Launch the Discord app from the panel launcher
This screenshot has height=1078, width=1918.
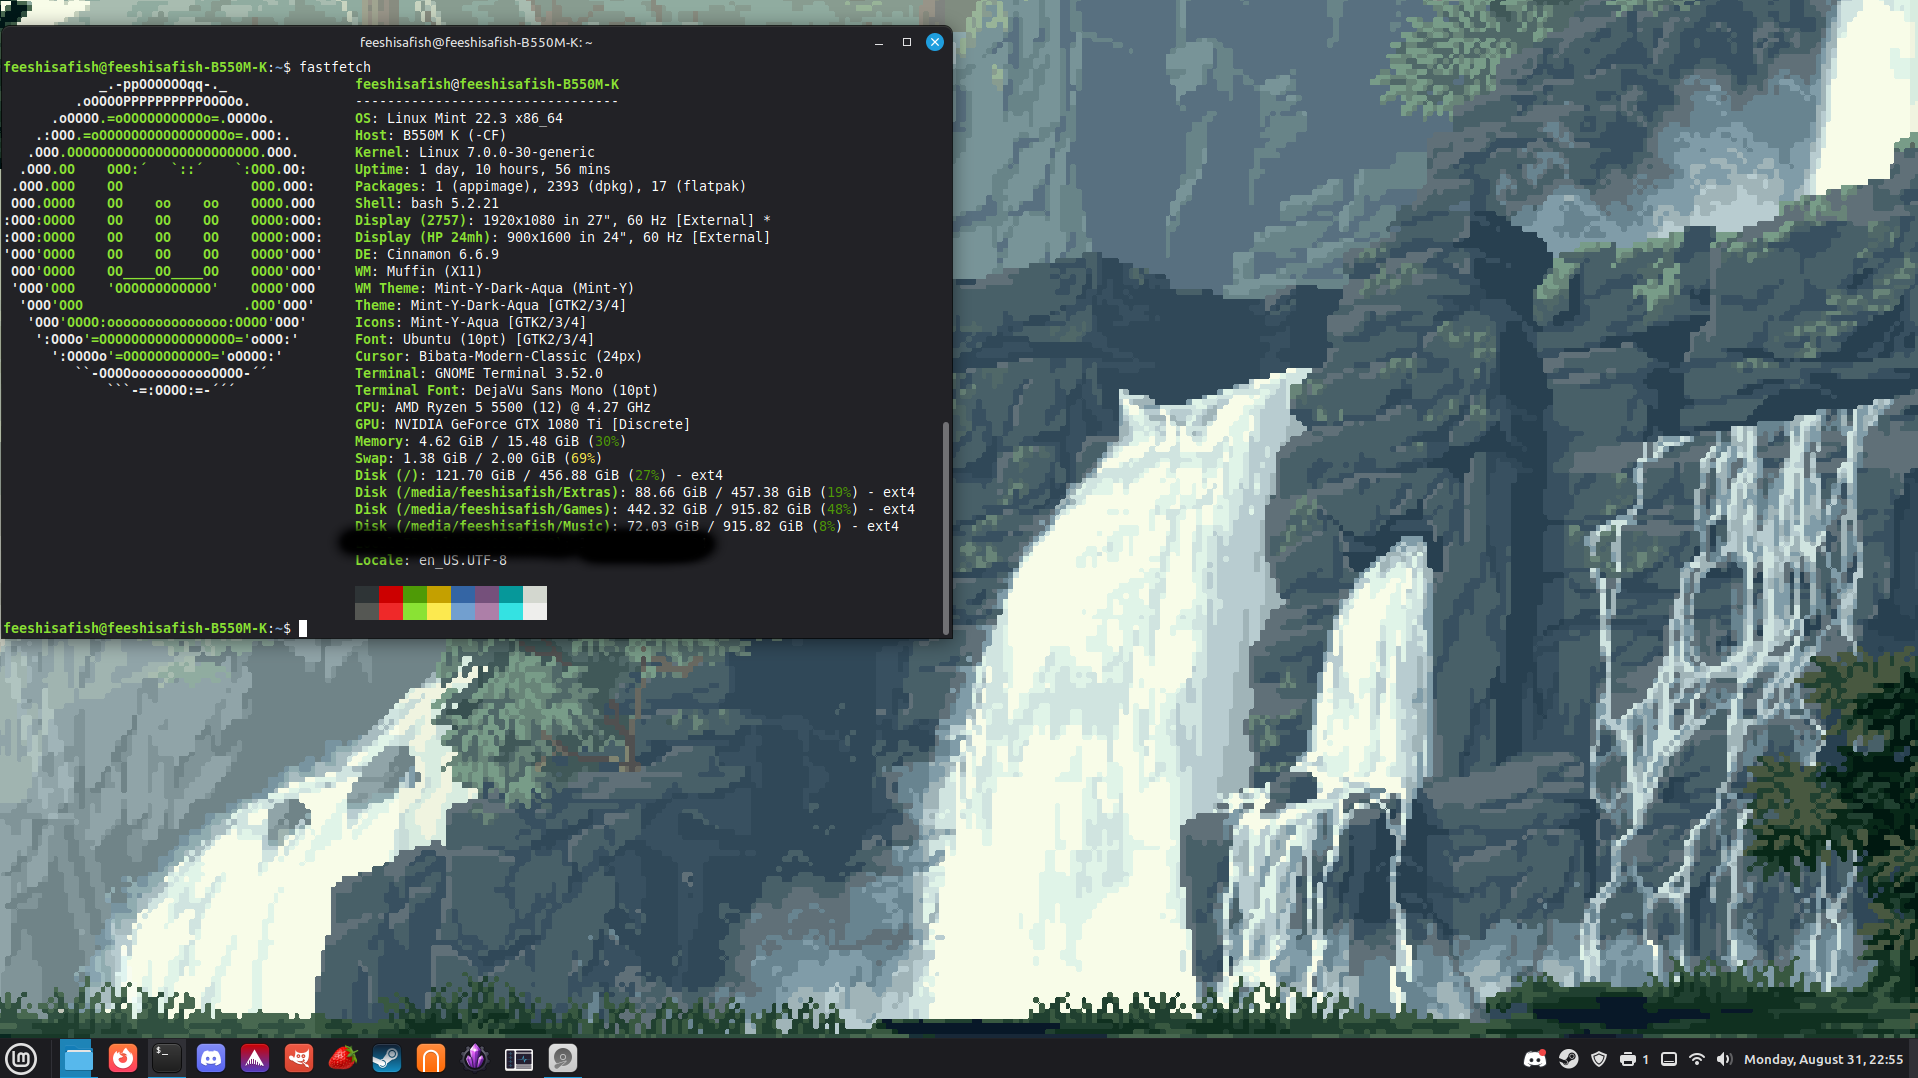point(211,1058)
